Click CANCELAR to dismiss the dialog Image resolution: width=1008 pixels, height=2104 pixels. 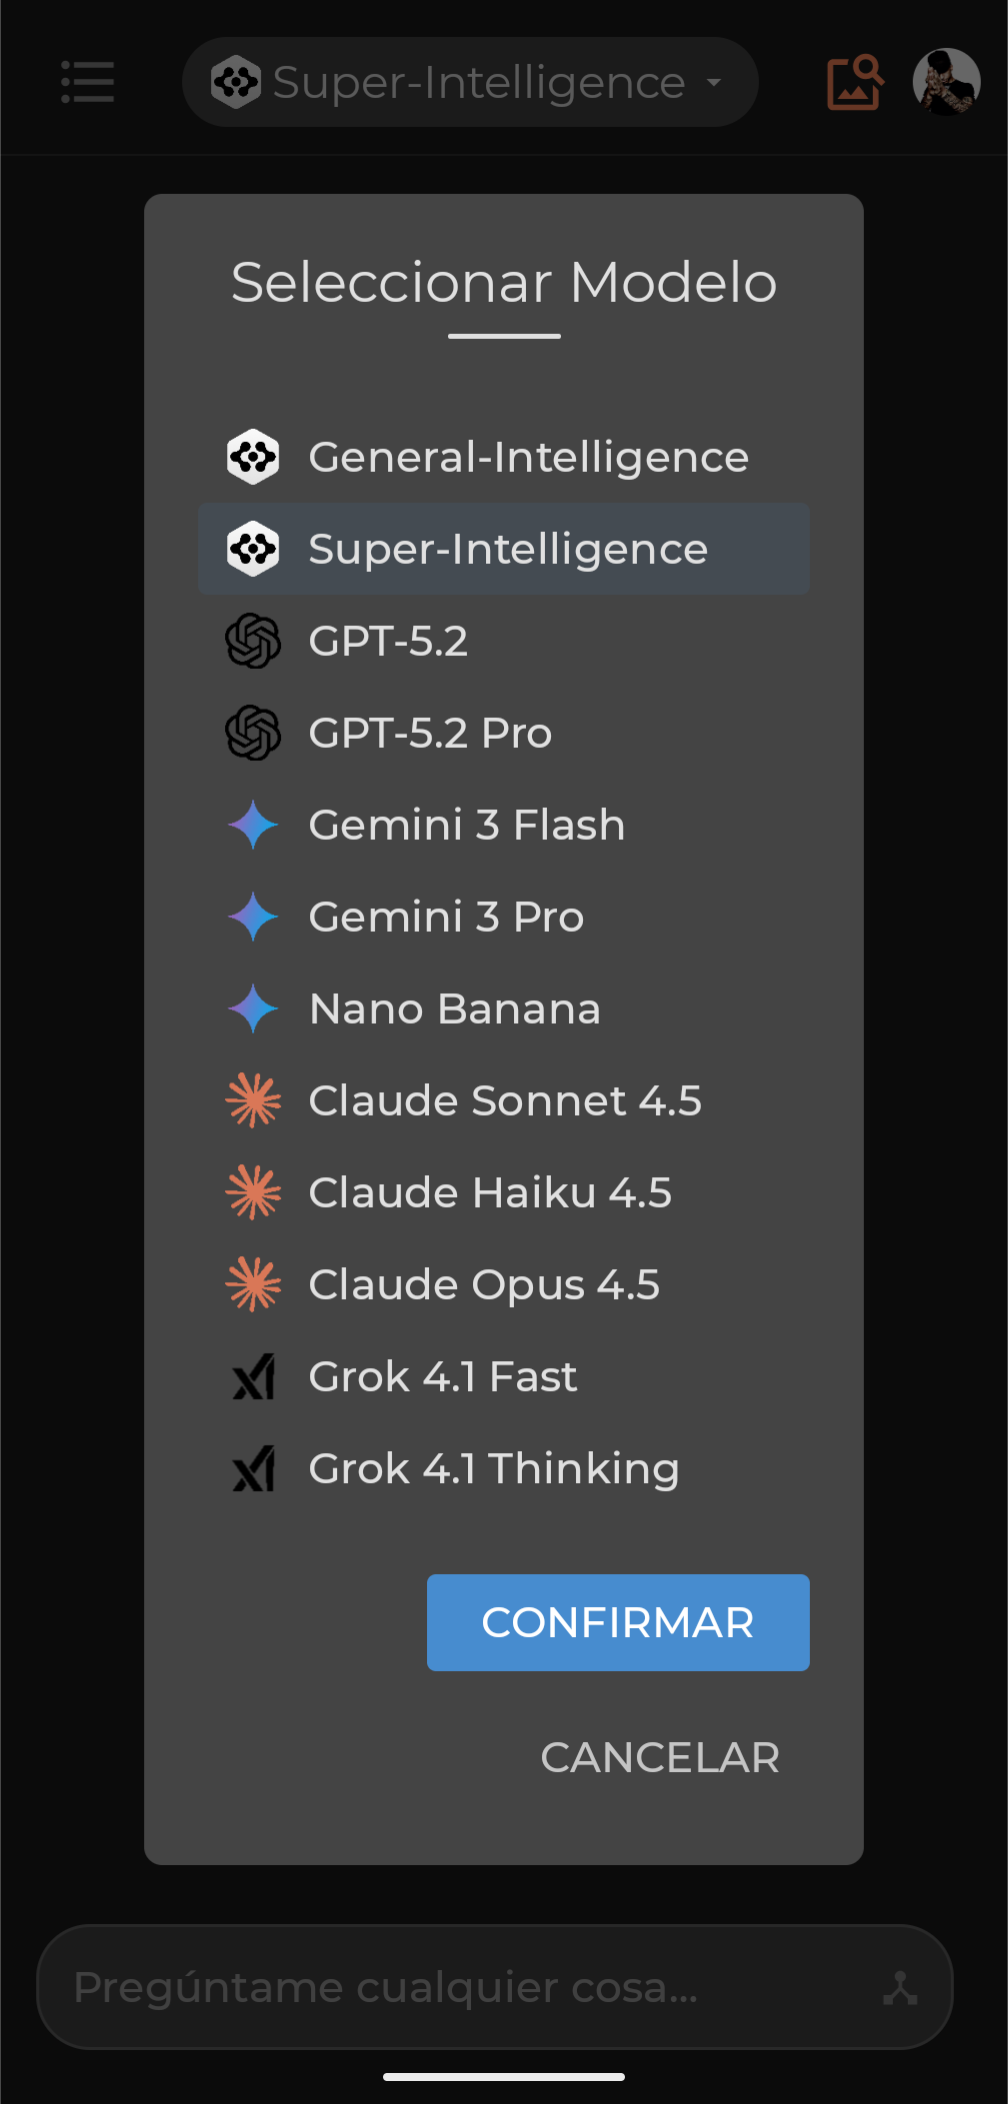(x=660, y=1757)
